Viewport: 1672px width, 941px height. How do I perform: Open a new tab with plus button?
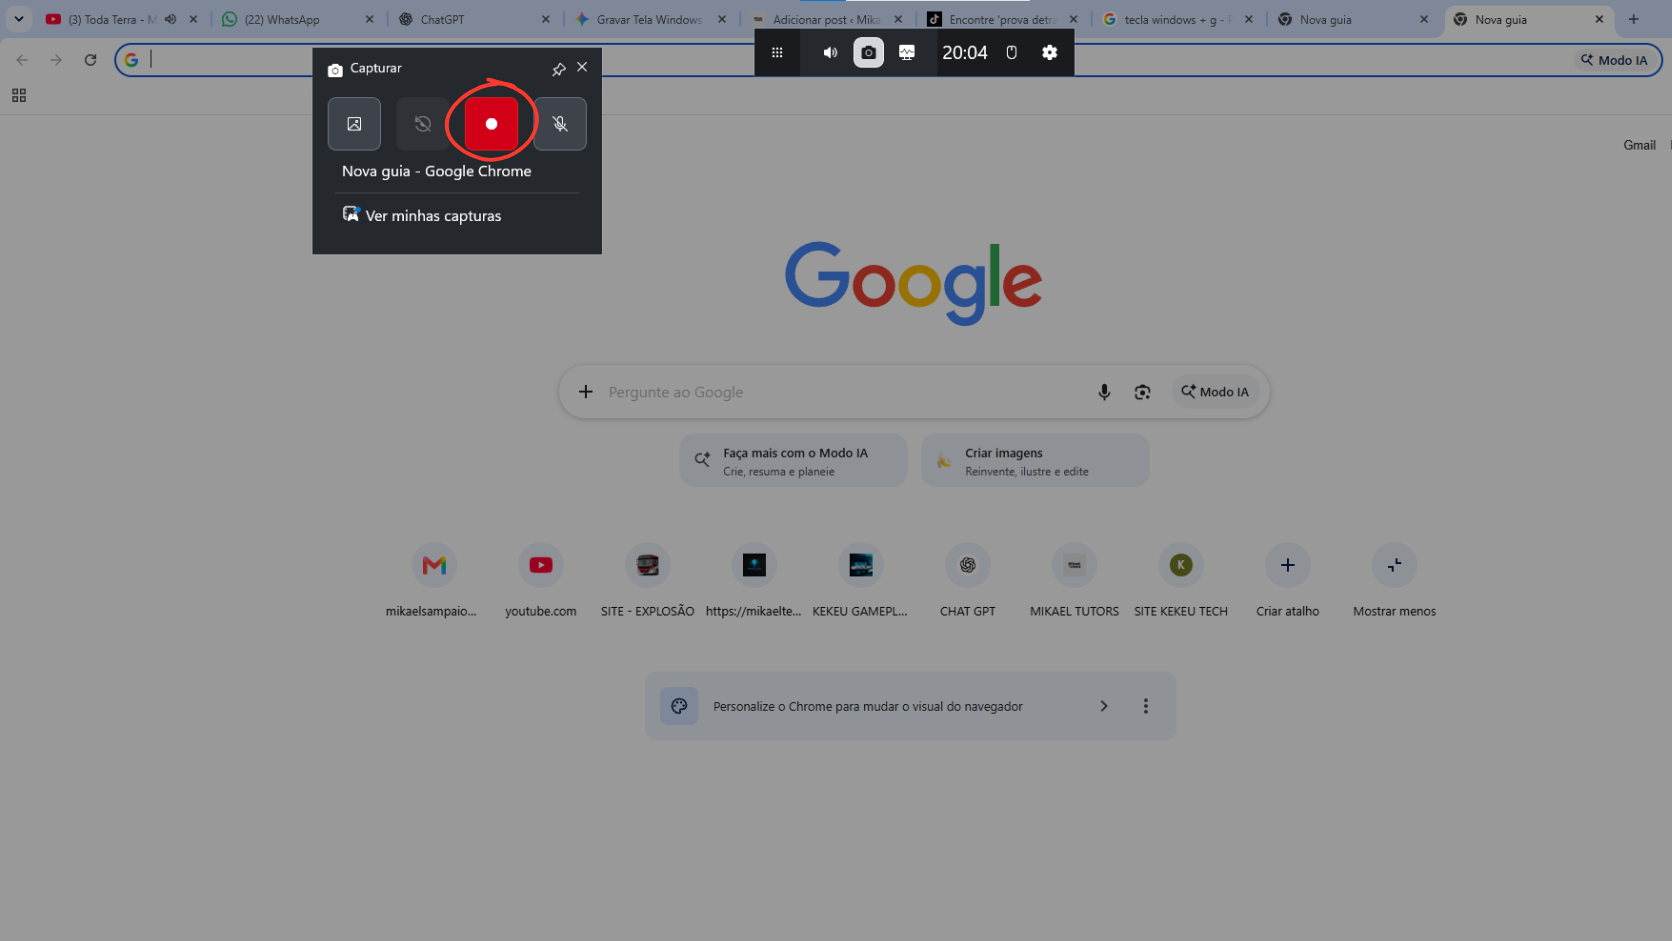[x=1633, y=19]
